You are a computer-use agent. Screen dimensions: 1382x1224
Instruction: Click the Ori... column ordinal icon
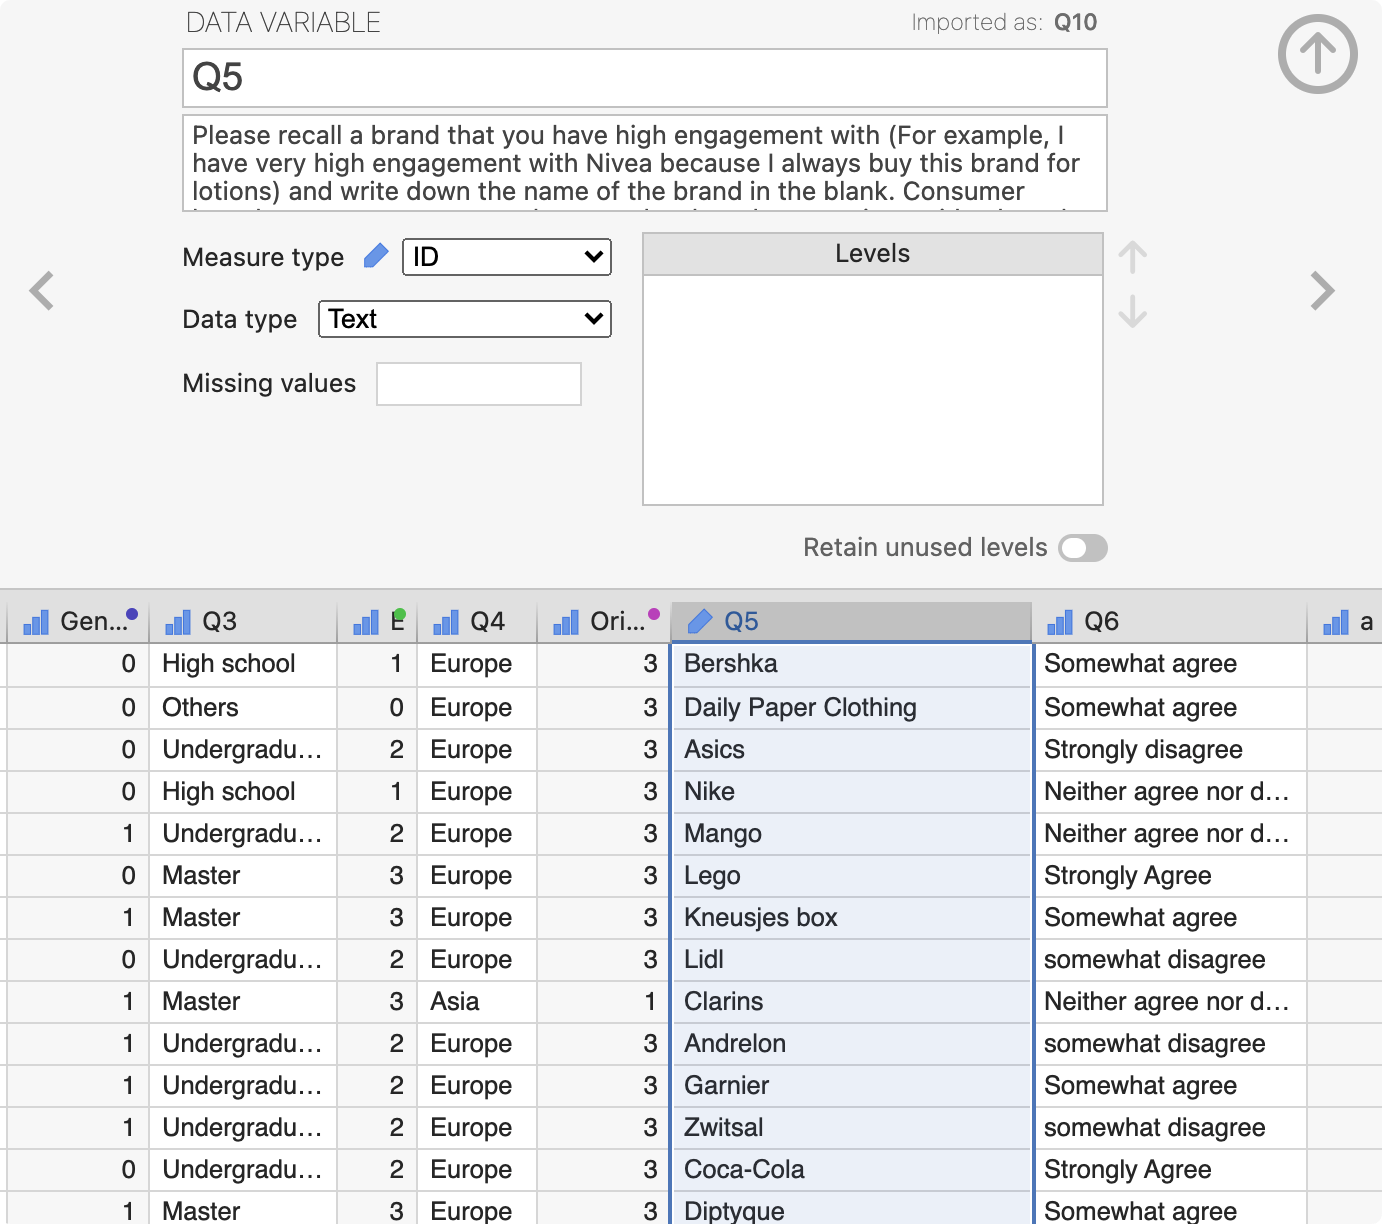point(566,622)
